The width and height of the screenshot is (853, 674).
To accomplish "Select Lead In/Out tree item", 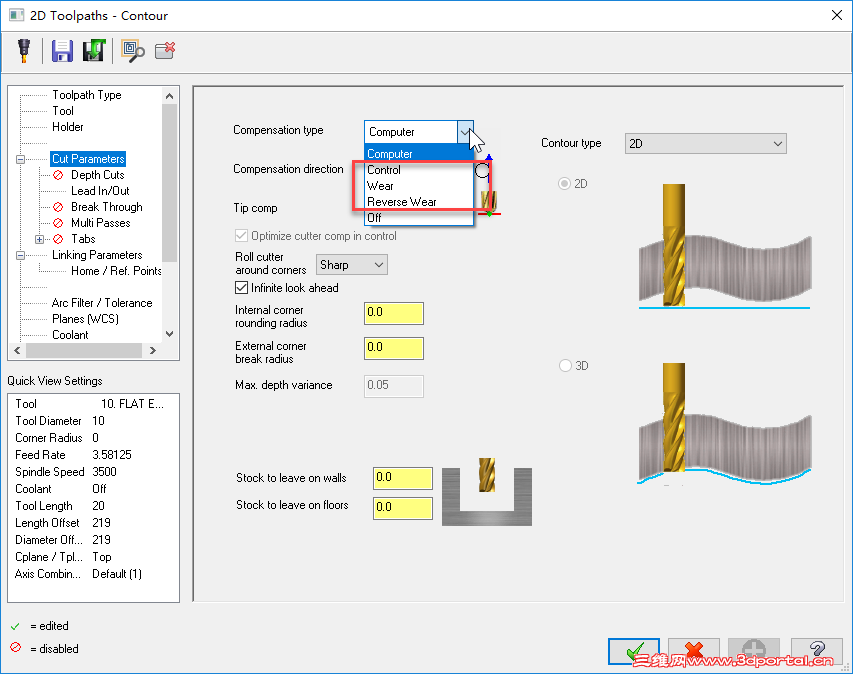I will pyautogui.click(x=100, y=191).
